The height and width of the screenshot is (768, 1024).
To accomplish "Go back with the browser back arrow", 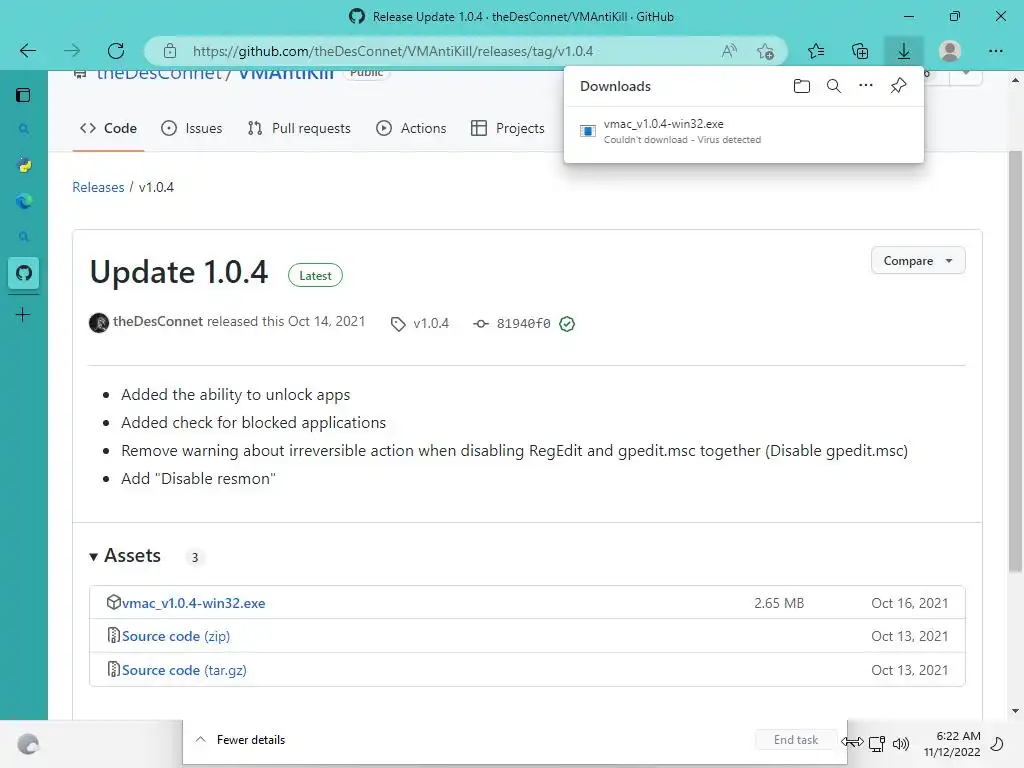I will [x=27, y=51].
